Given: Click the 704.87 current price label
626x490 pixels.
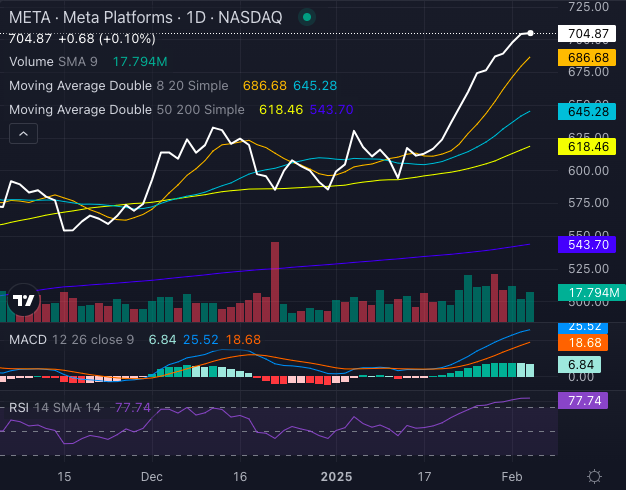Looking at the screenshot, I should 587,34.
